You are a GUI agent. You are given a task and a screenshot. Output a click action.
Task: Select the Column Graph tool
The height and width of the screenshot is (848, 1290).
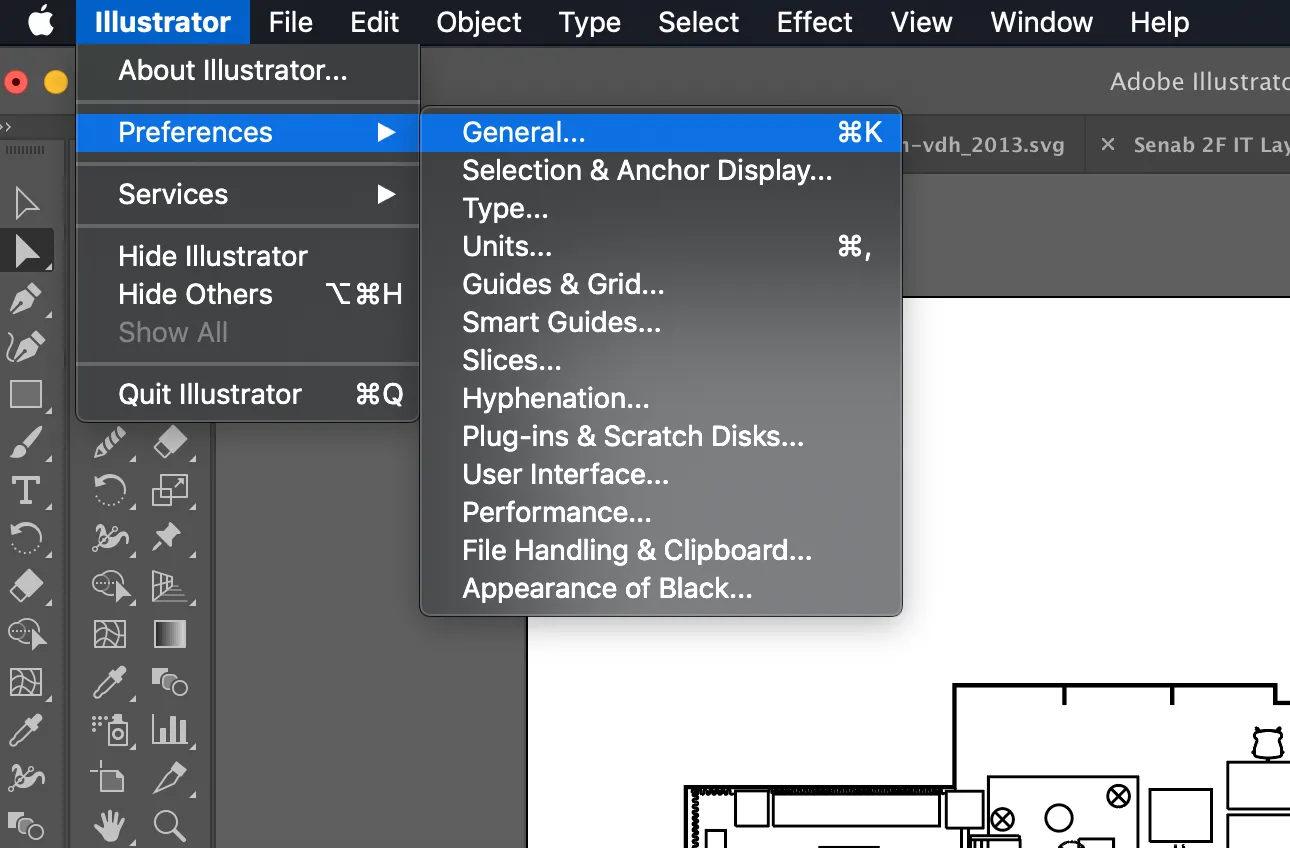click(171, 731)
